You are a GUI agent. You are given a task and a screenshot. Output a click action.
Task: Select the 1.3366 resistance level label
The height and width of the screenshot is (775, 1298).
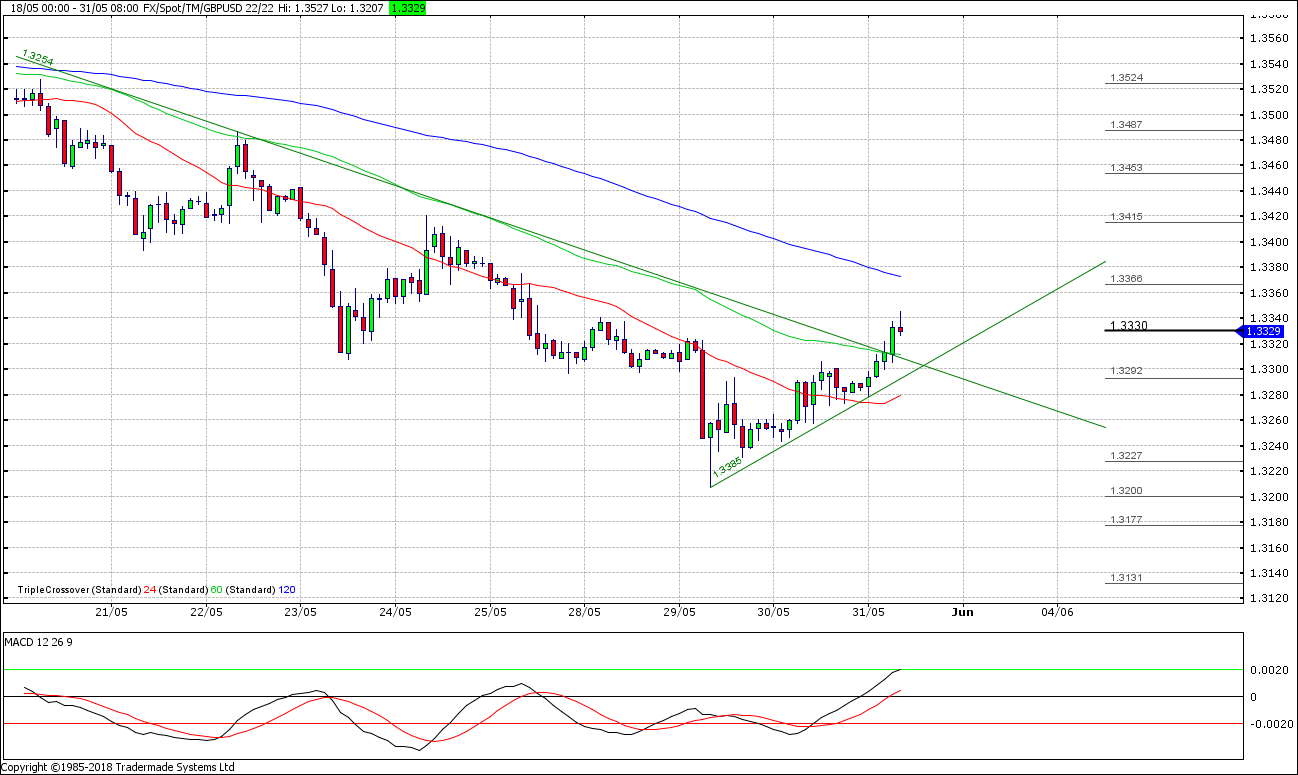click(x=1125, y=280)
